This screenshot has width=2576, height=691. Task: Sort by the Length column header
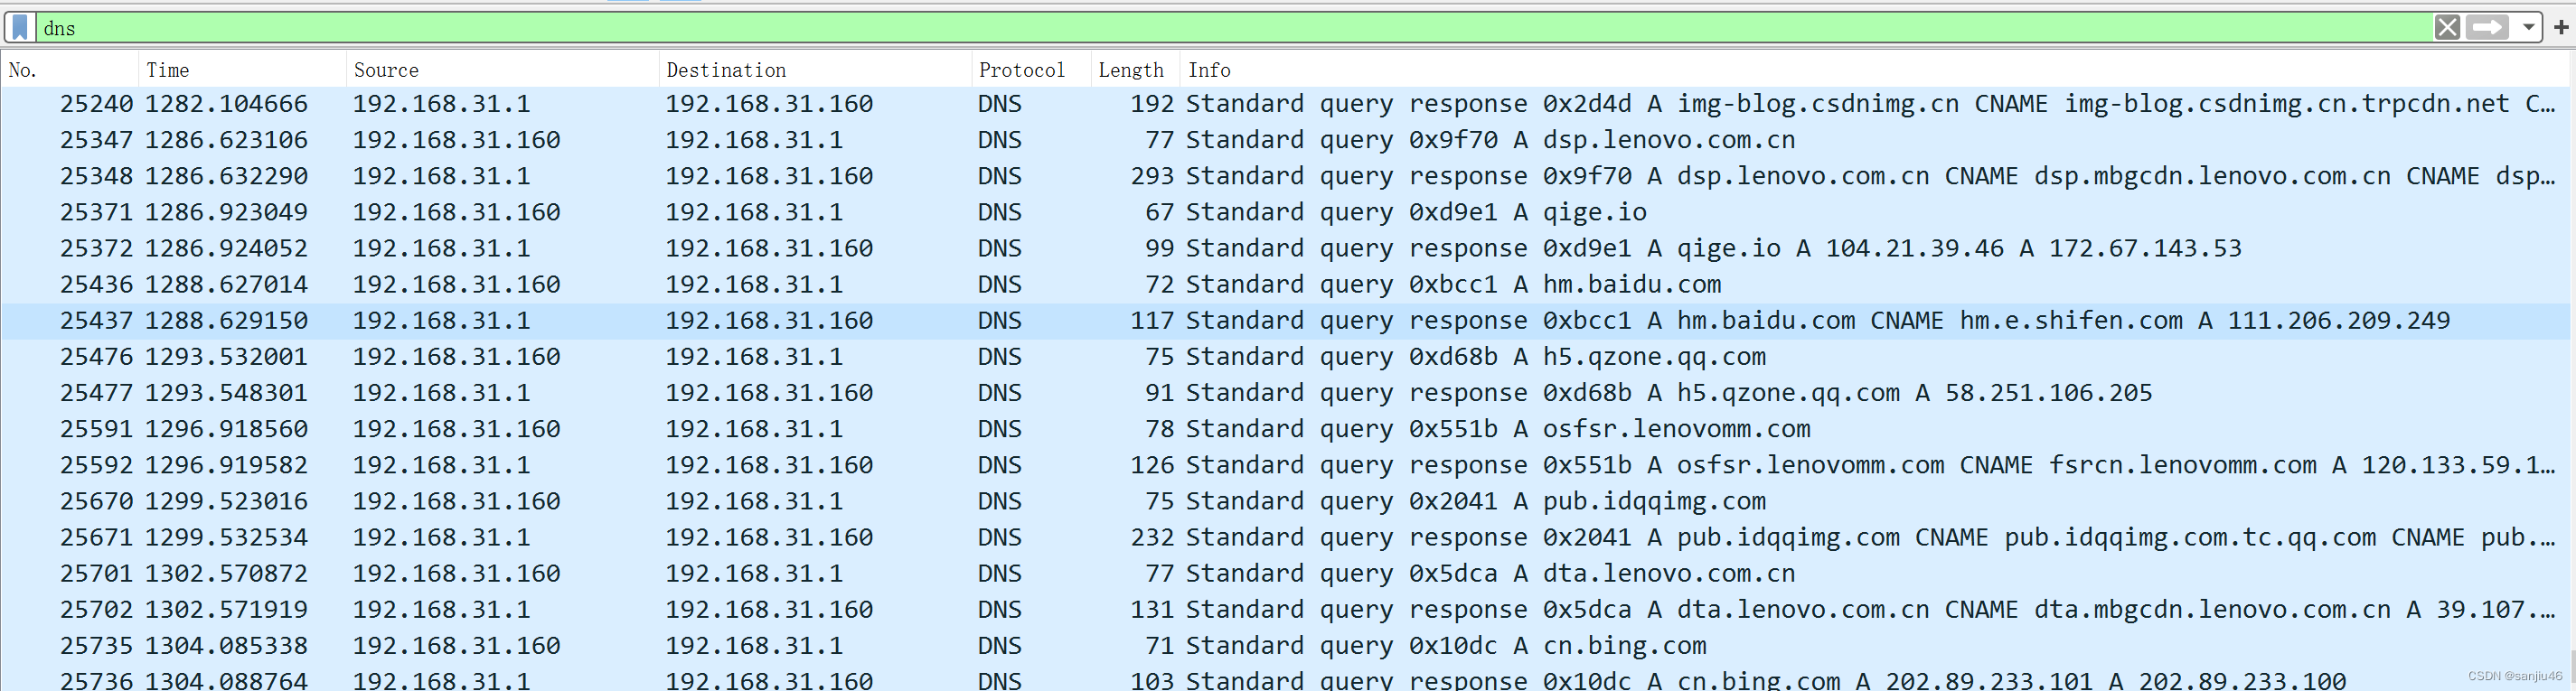click(1135, 70)
